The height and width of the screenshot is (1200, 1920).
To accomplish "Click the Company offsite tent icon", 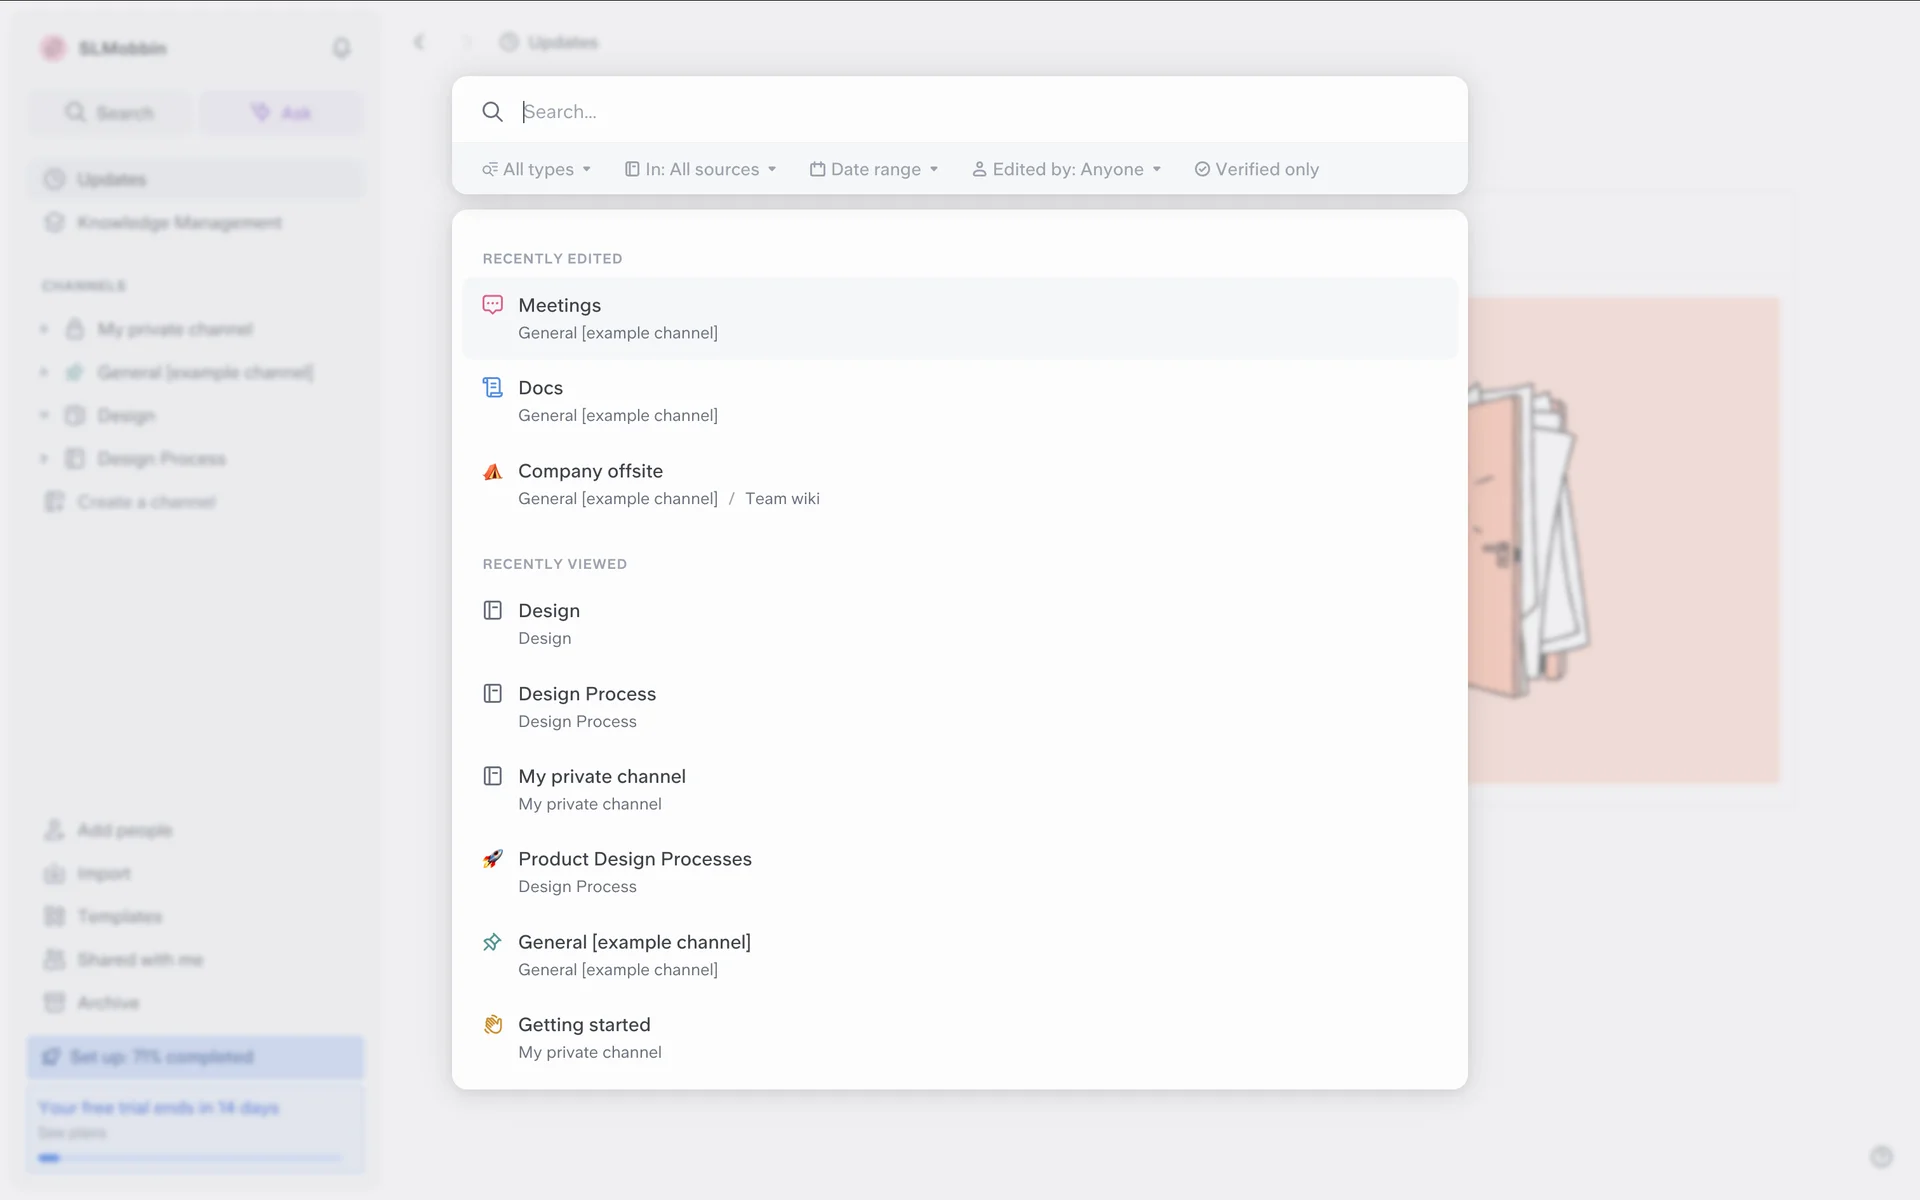I will pyautogui.click(x=492, y=471).
